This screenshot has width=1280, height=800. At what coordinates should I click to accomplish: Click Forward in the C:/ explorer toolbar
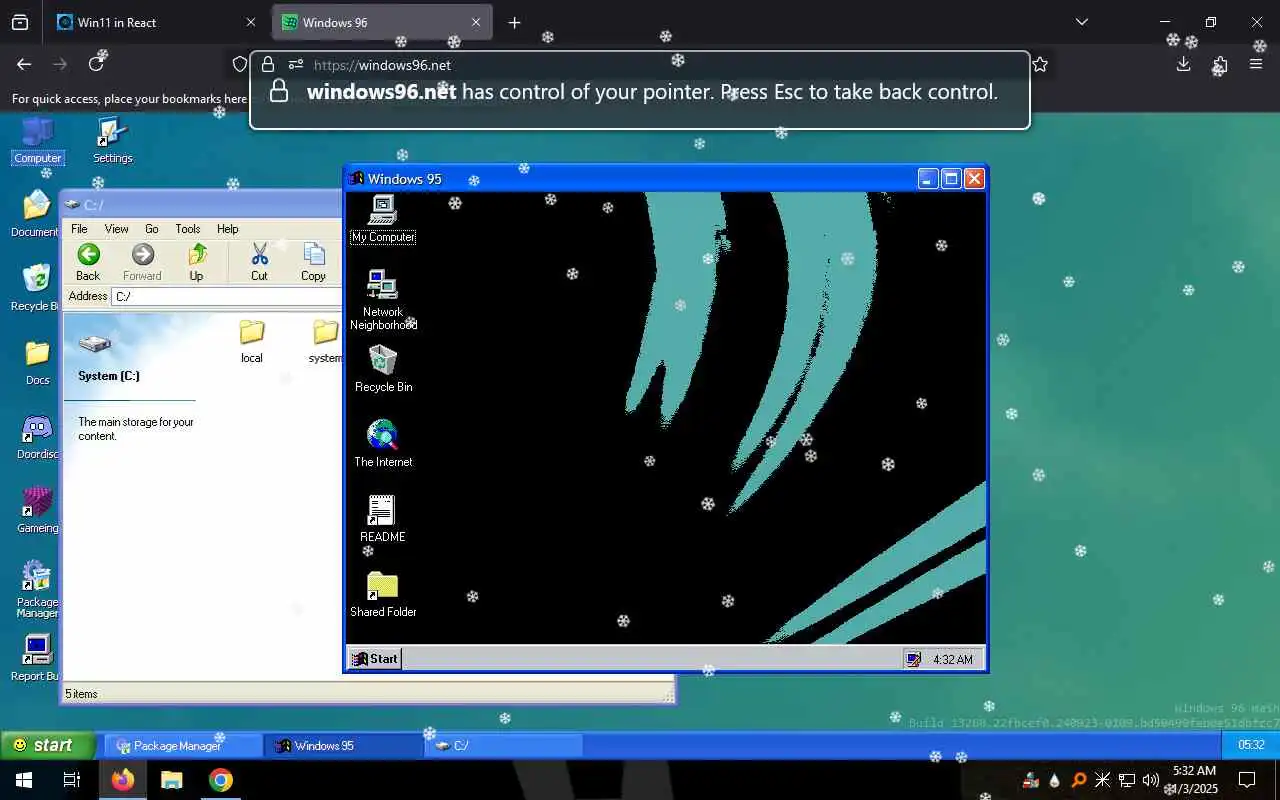point(142,262)
